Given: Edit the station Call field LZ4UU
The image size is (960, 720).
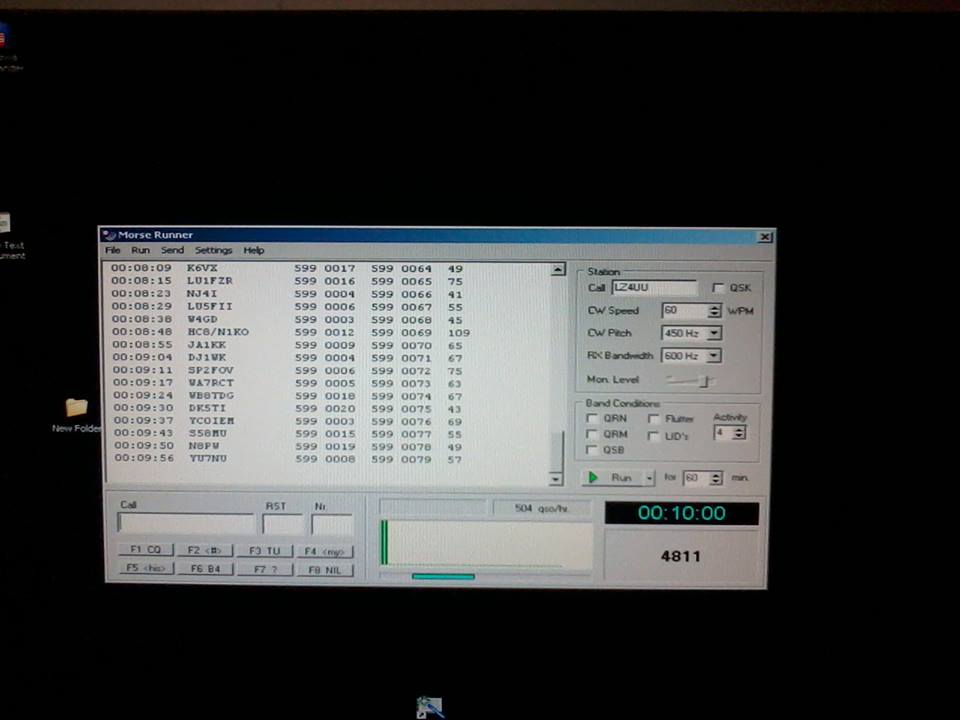Looking at the screenshot, I should [654, 287].
